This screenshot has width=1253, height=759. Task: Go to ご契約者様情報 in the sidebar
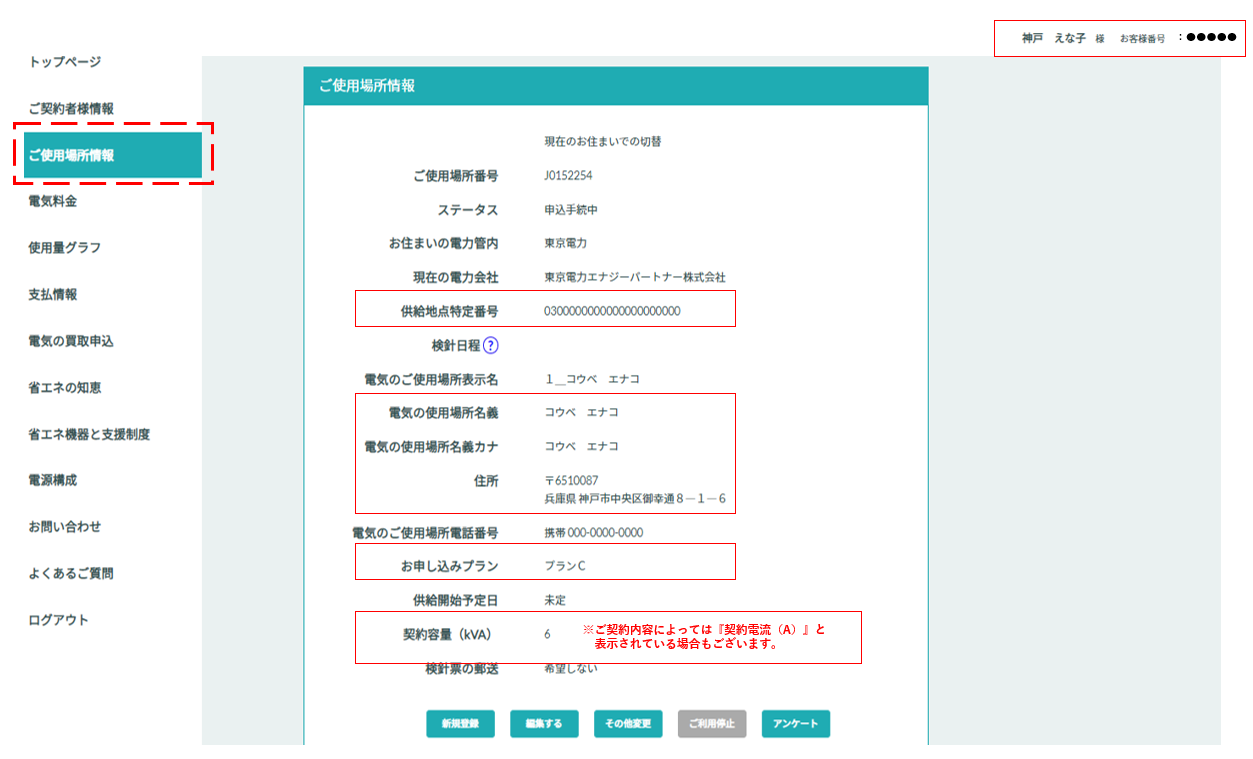tap(71, 109)
